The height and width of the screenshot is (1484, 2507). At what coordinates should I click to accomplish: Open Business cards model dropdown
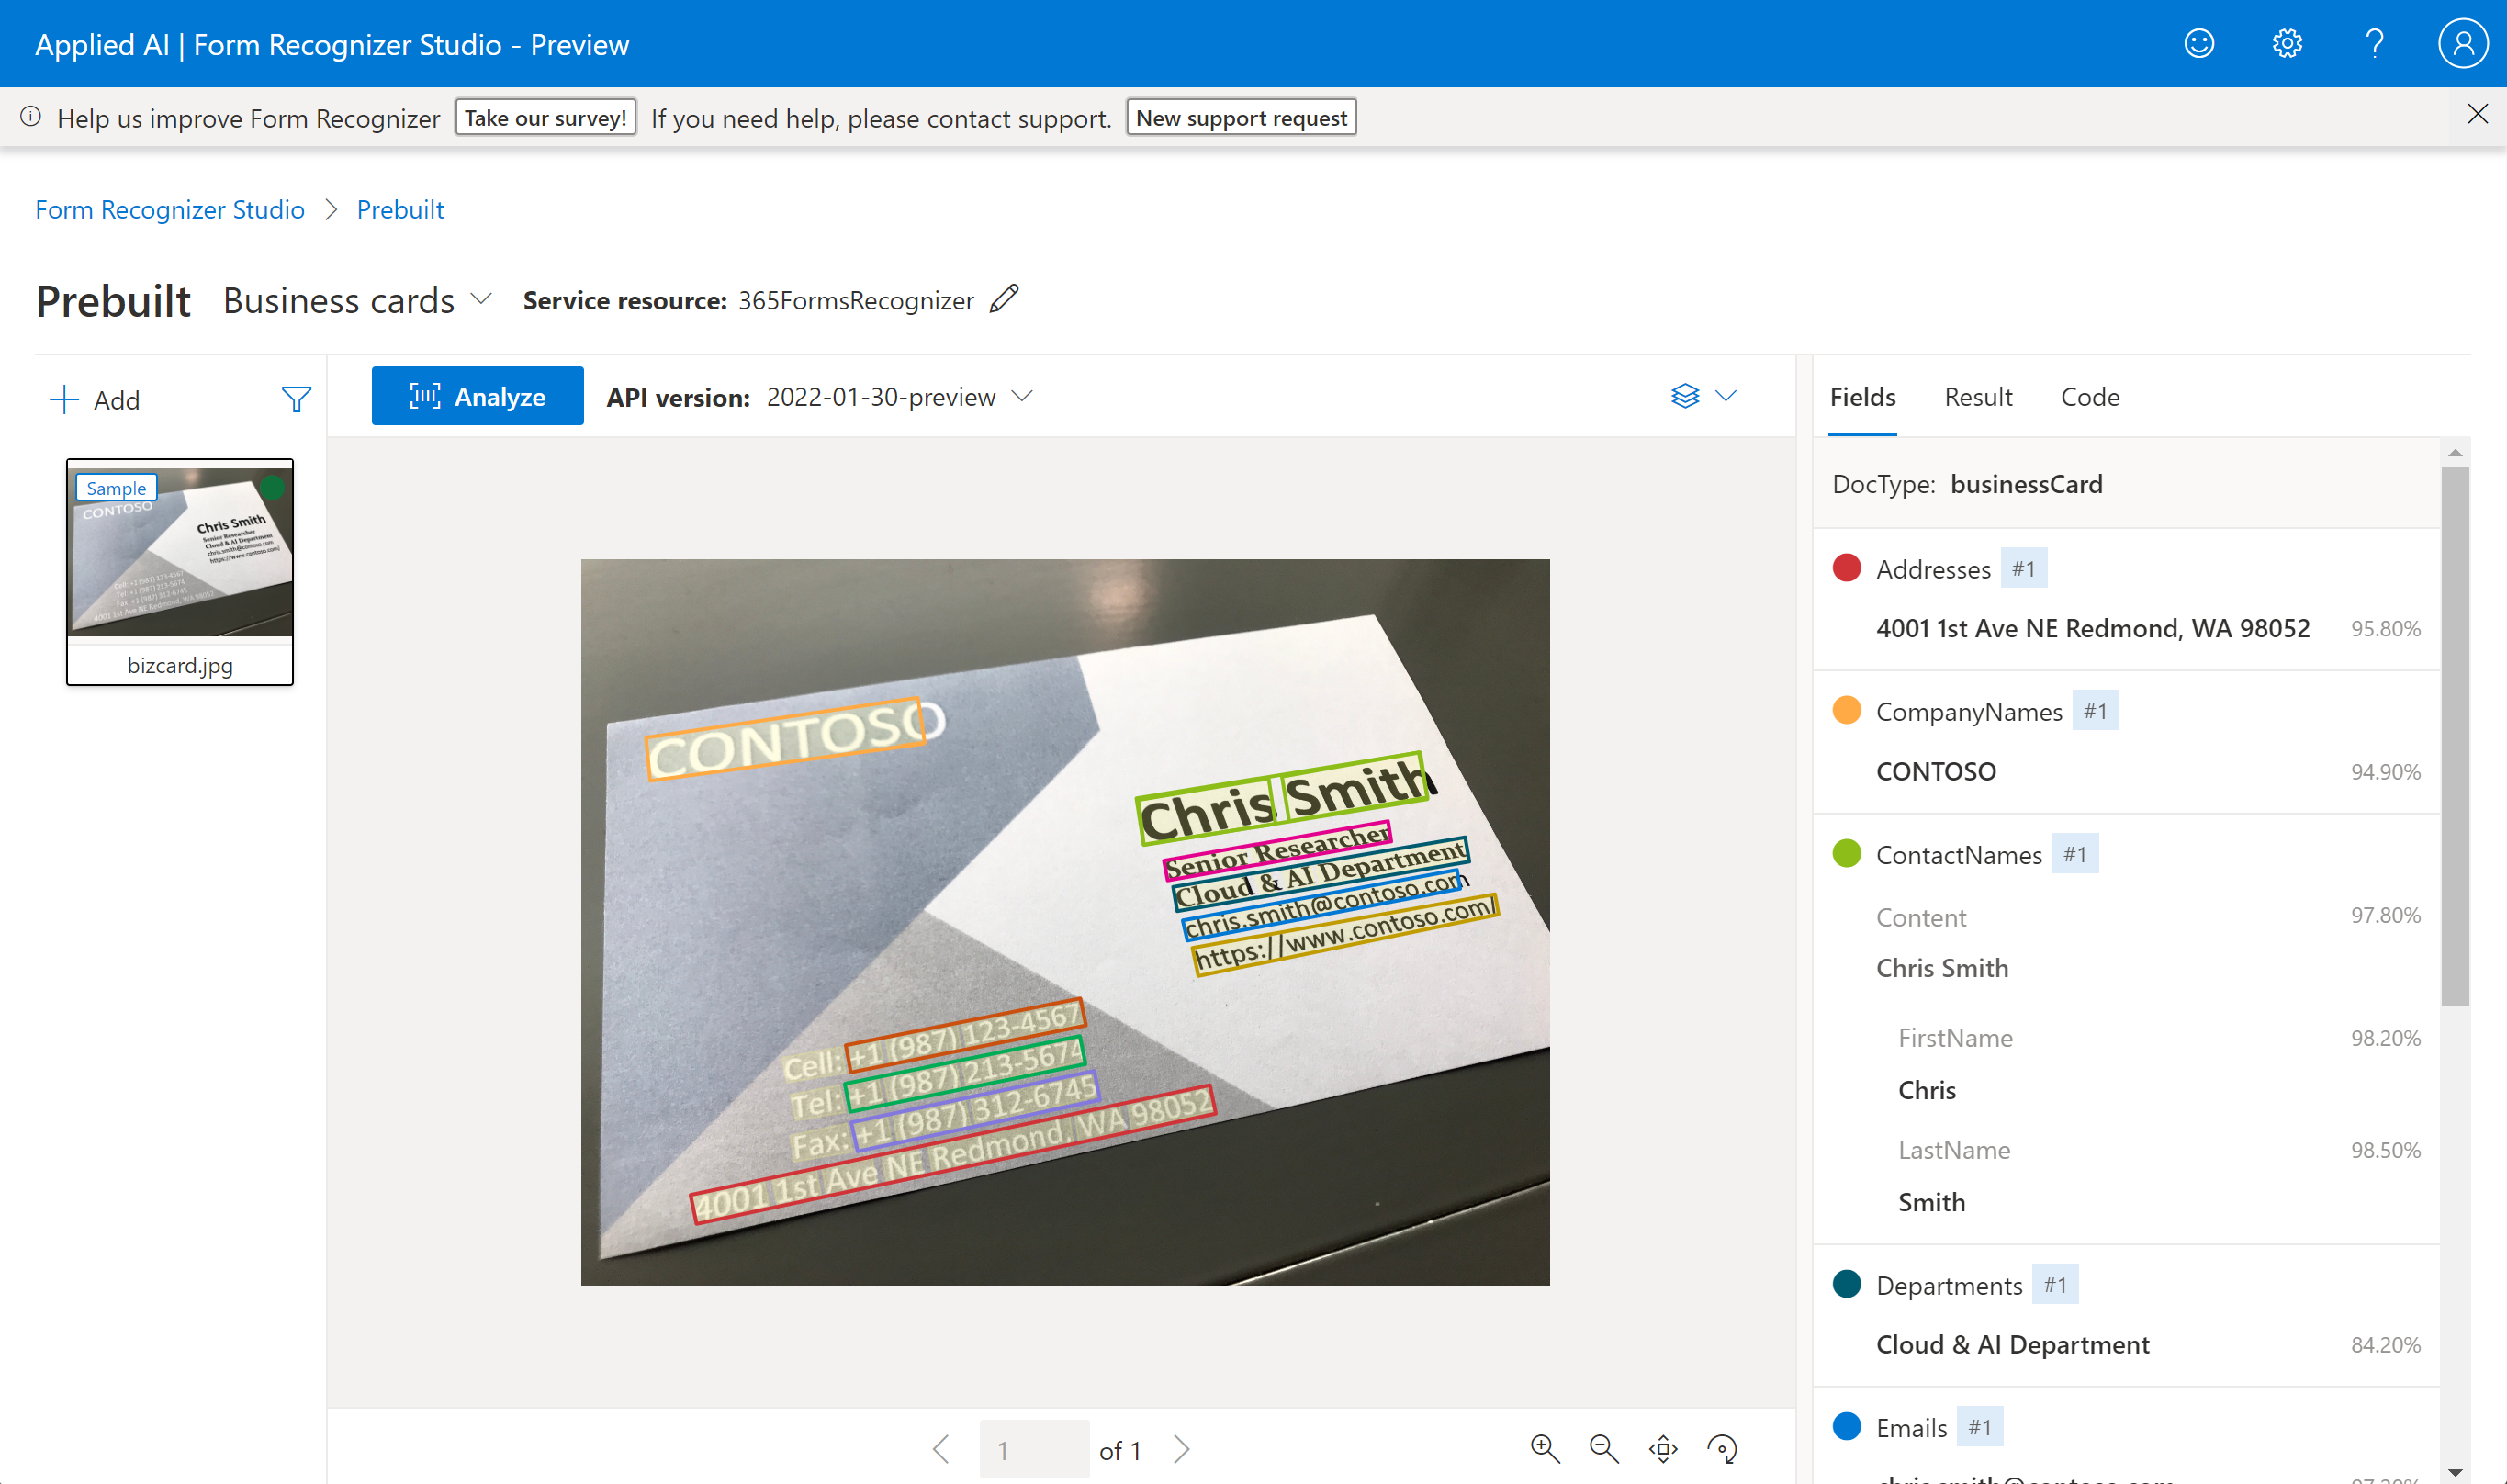click(x=358, y=300)
